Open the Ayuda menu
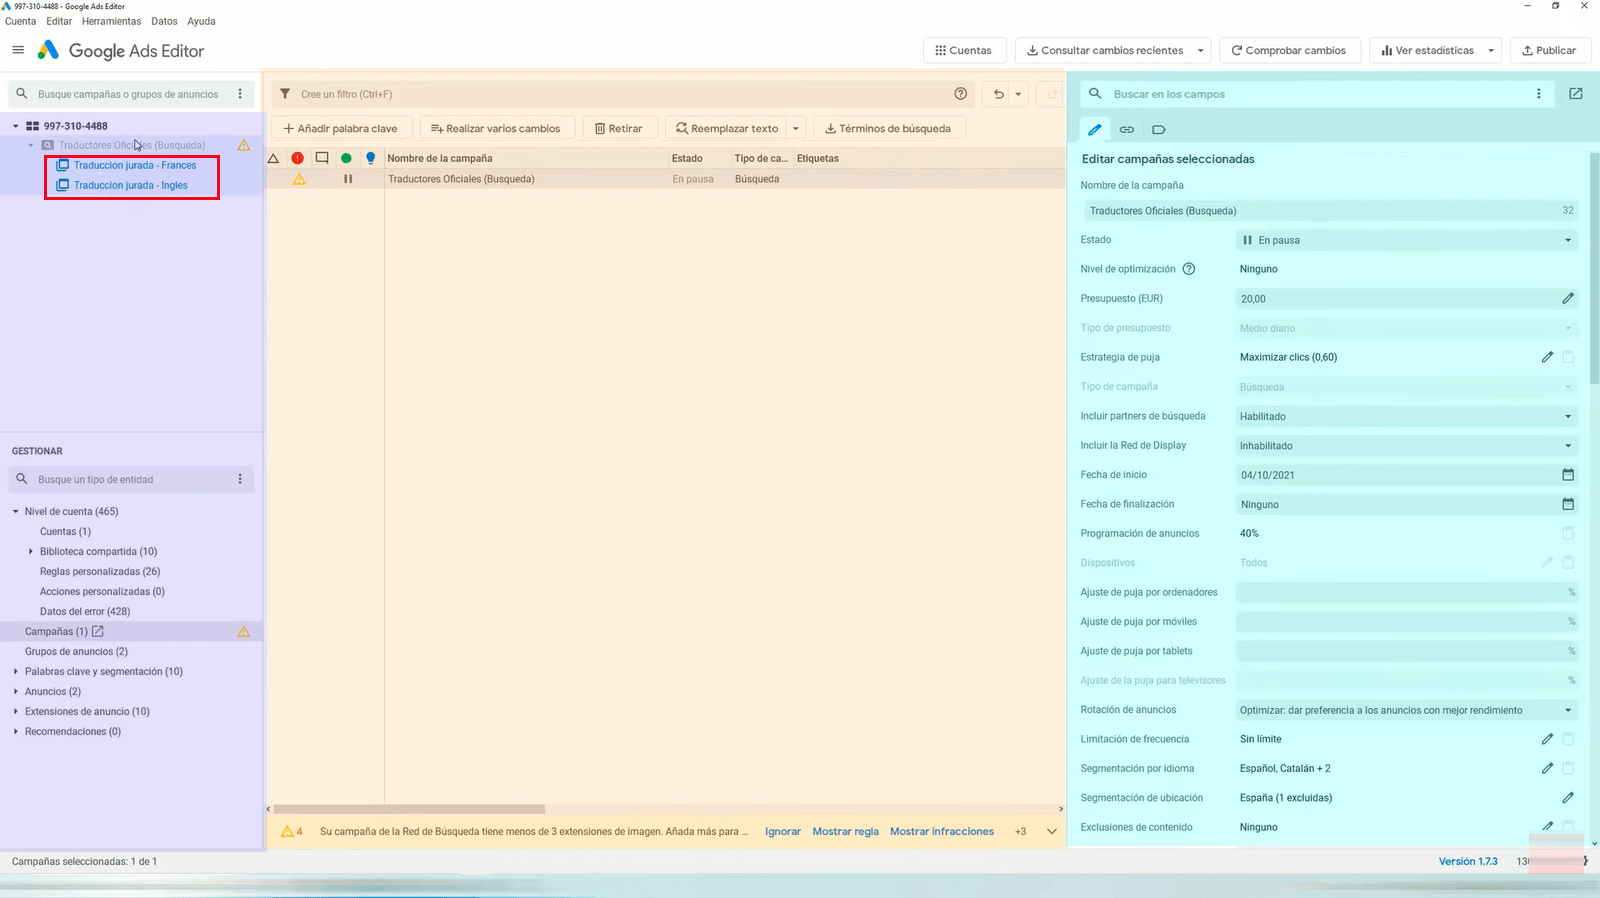Screen dimensions: 1600x898 (201, 21)
